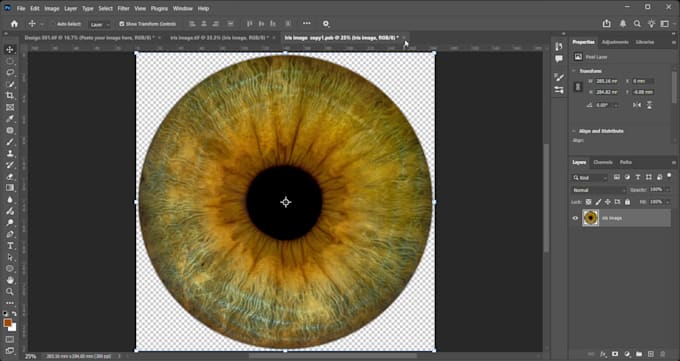Toggle Show Transform Controls checkbox
The height and width of the screenshot is (361, 680).
pyautogui.click(x=121, y=24)
